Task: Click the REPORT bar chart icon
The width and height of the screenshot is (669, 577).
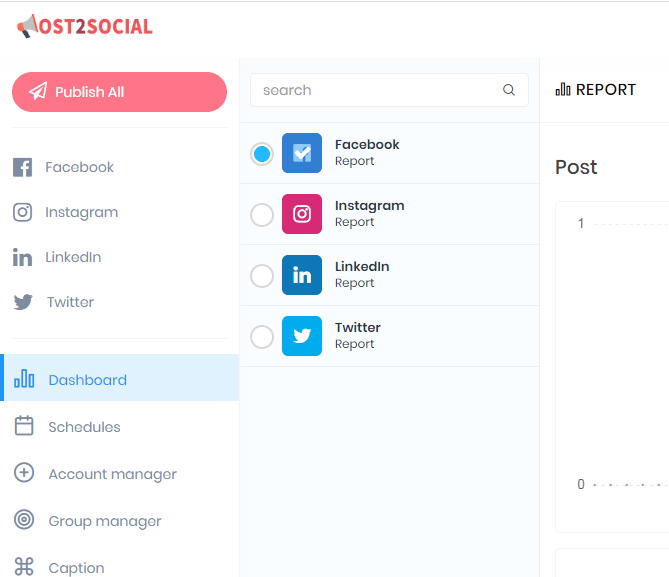Action: pyautogui.click(x=563, y=90)
